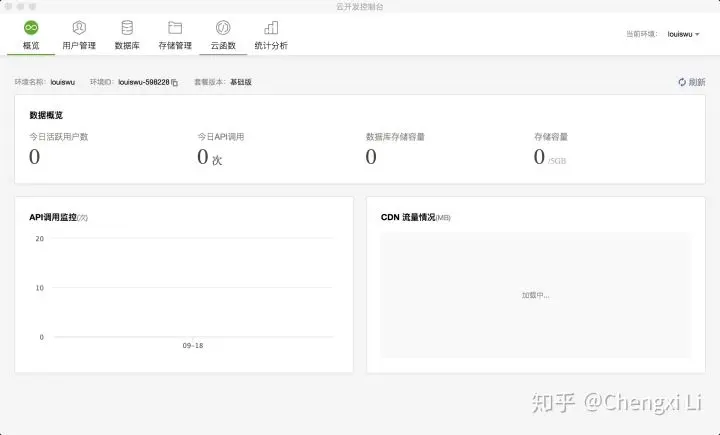Open the 云函数 cloud function icon

tap(223, 28)
